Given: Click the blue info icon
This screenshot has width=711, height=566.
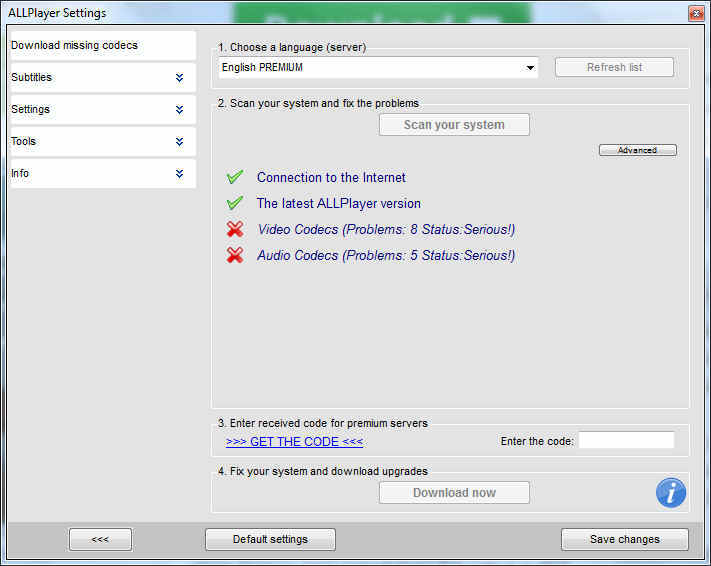Looking at the screenshot, I should pos(671,493).
